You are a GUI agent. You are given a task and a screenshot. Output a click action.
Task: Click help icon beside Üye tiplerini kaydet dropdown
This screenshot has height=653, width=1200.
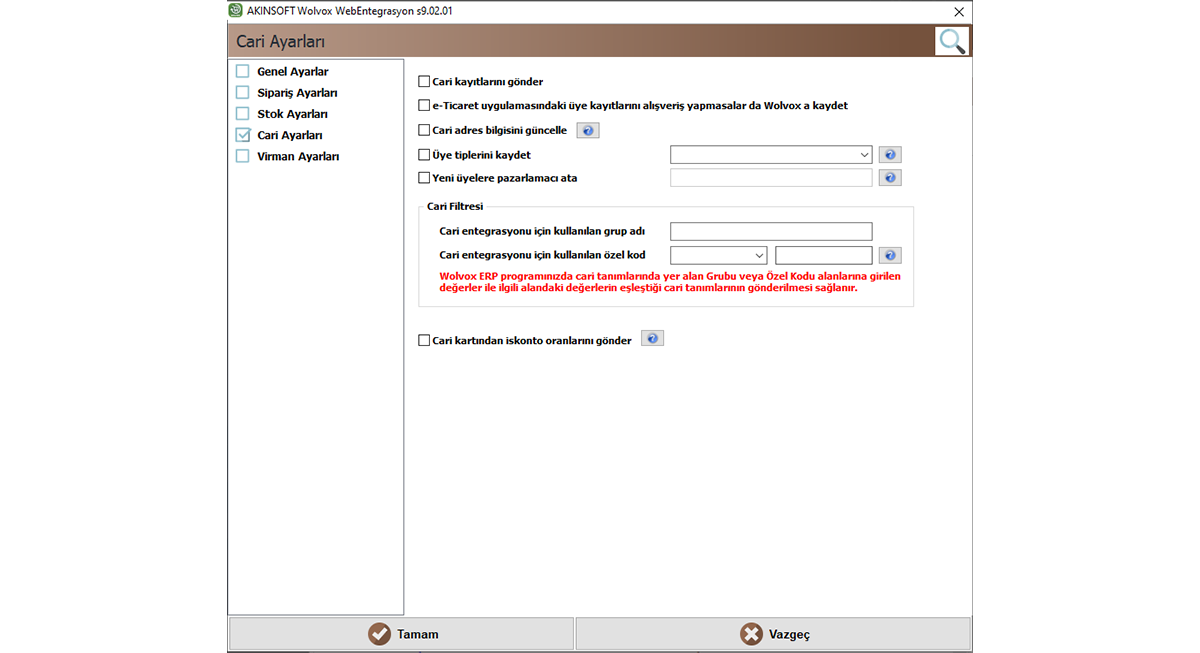[x=890, y=155]
